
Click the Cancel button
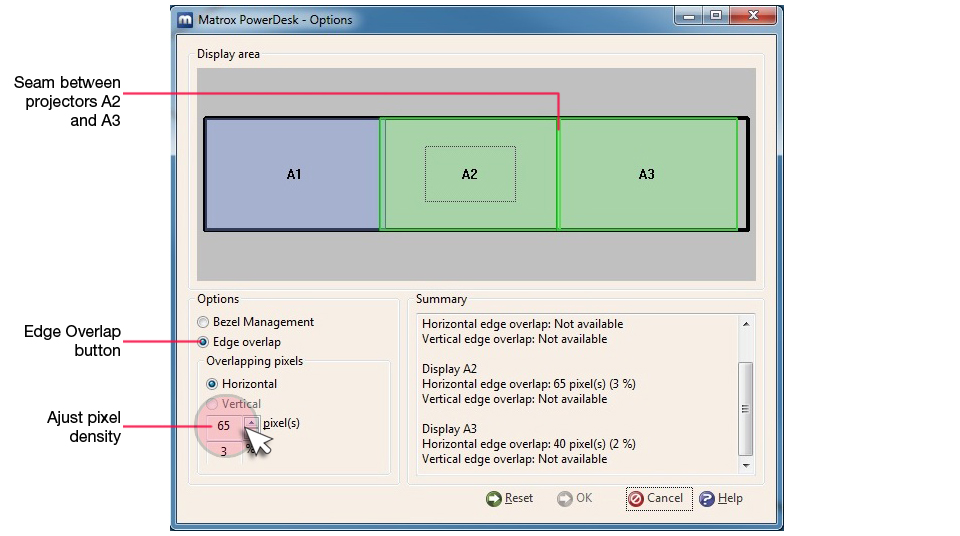(x=659, y=499)
